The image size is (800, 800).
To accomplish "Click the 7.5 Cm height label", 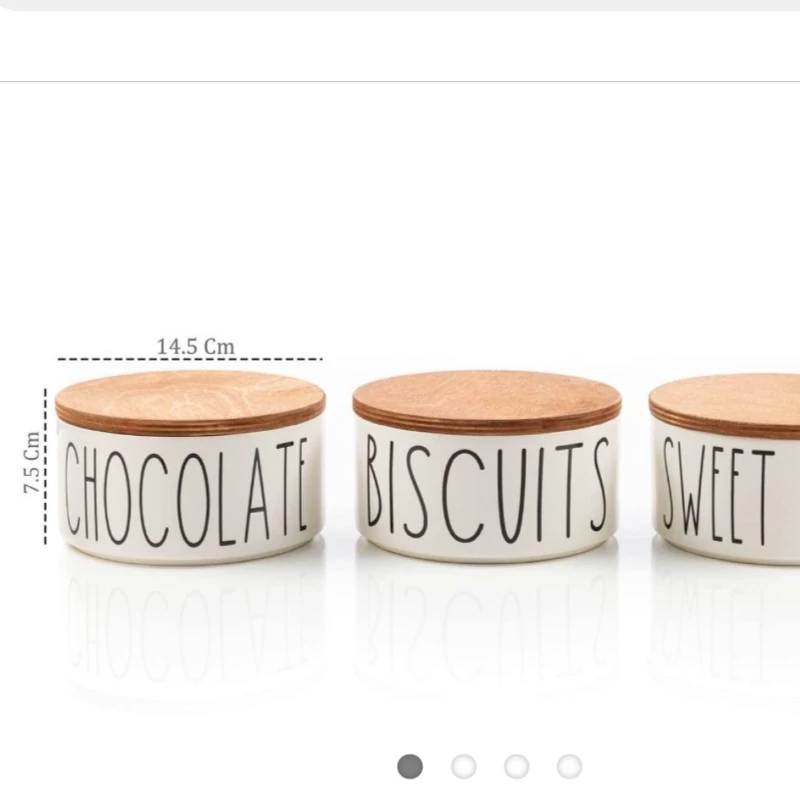I will pyautogui.click(x=32, y=462).
